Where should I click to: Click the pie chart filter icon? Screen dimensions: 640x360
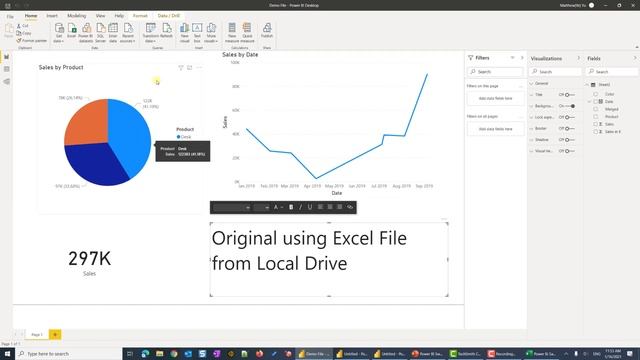click(x=181, y=68)
